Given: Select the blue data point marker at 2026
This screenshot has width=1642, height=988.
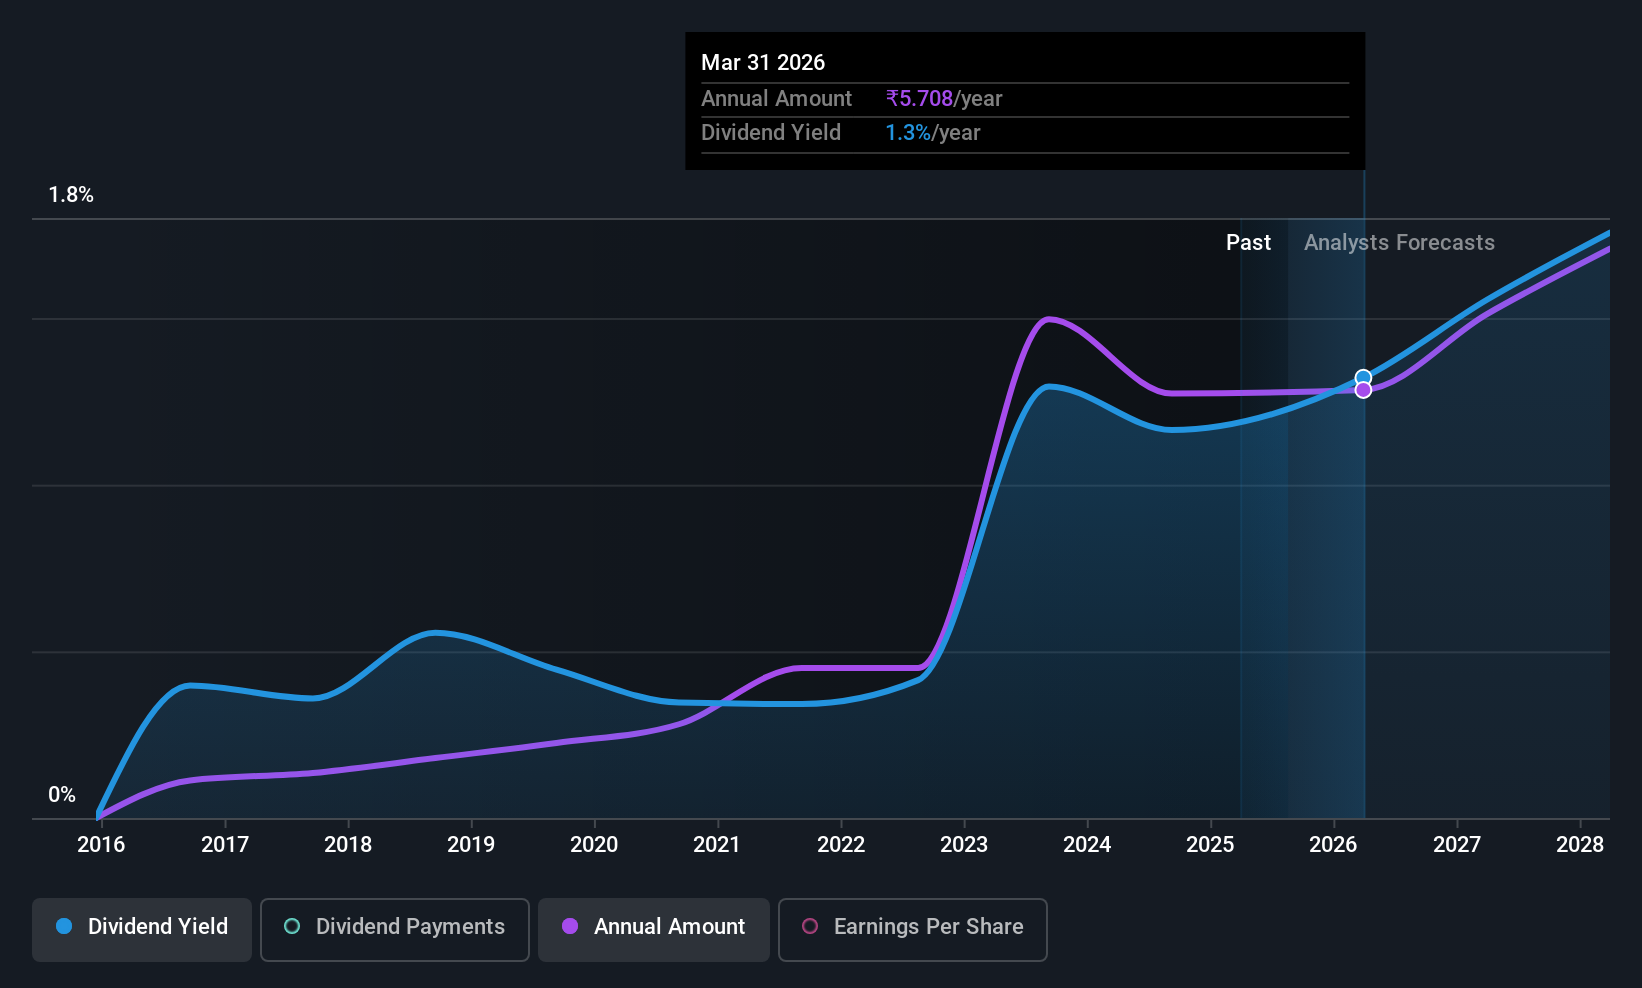Looking at the screenshot, I should [x=1363, y=378].
